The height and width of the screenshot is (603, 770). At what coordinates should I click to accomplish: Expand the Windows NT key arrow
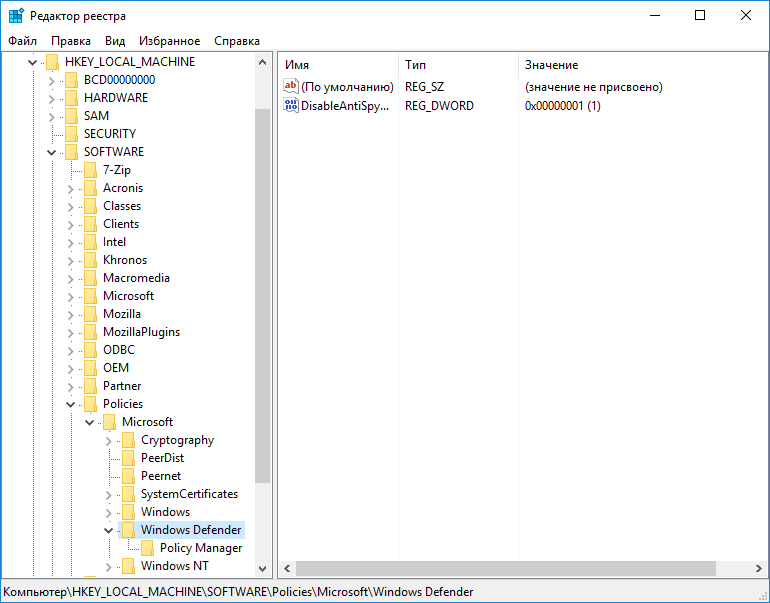(x=108, y=566)
